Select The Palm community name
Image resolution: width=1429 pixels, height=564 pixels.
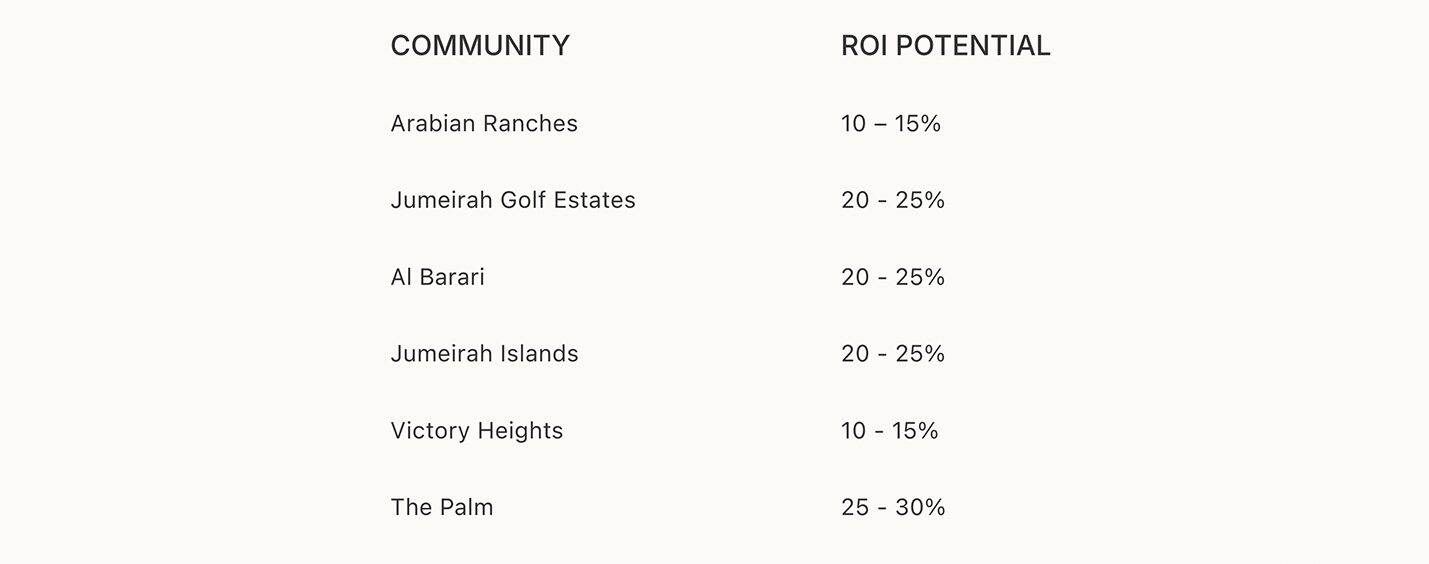(x=442, y=507)
